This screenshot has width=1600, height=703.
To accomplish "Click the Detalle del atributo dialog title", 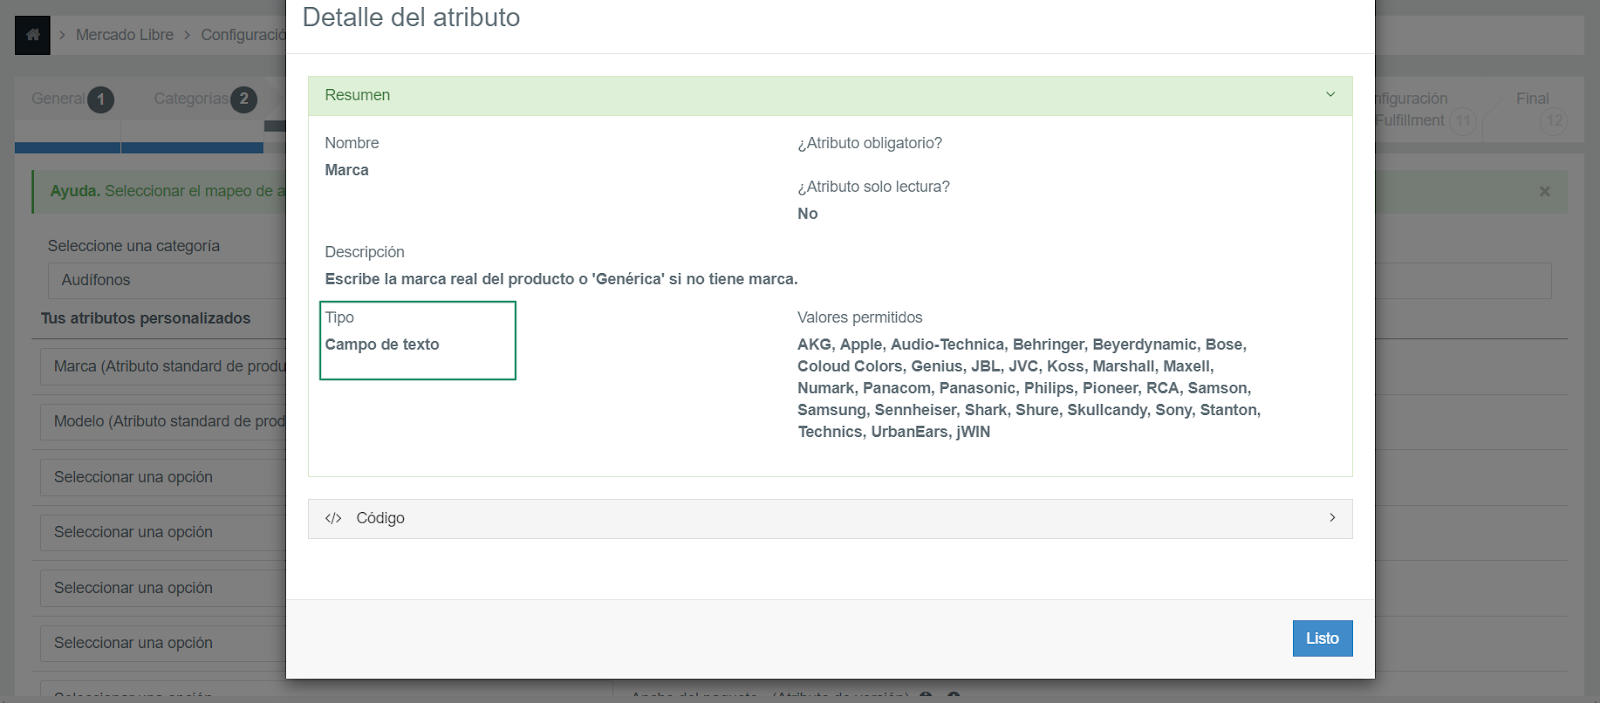I will (411, 17).
